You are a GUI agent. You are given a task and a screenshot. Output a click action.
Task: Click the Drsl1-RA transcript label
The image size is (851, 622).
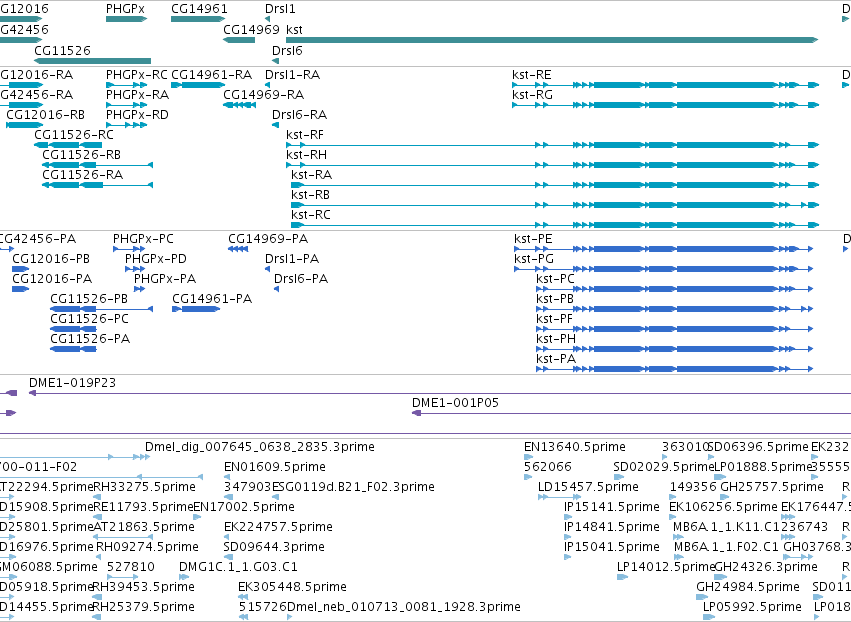[x=293, y=74]
